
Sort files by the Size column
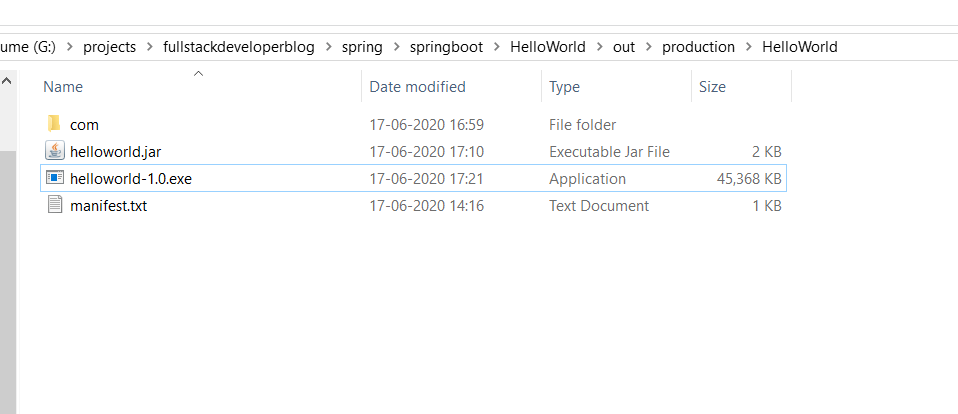click(712, 87)
